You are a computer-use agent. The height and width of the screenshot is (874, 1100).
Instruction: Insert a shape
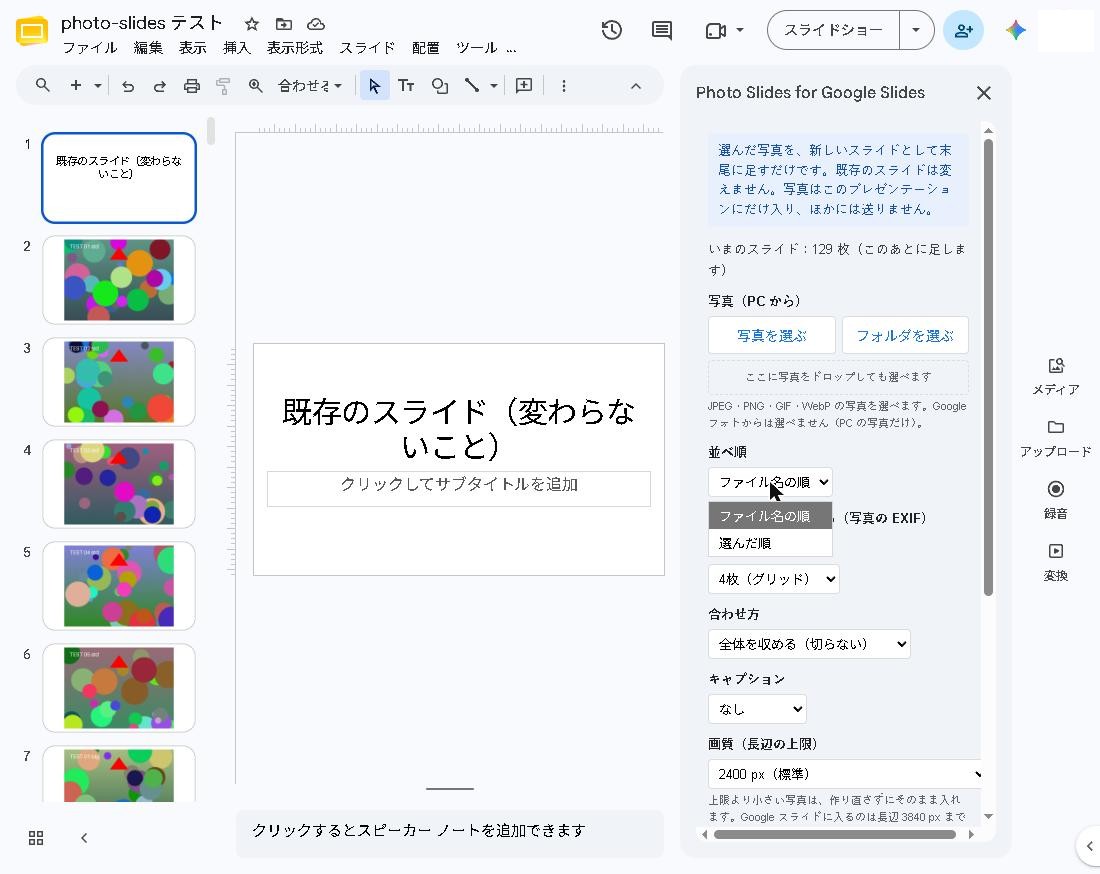pos(440,86)
